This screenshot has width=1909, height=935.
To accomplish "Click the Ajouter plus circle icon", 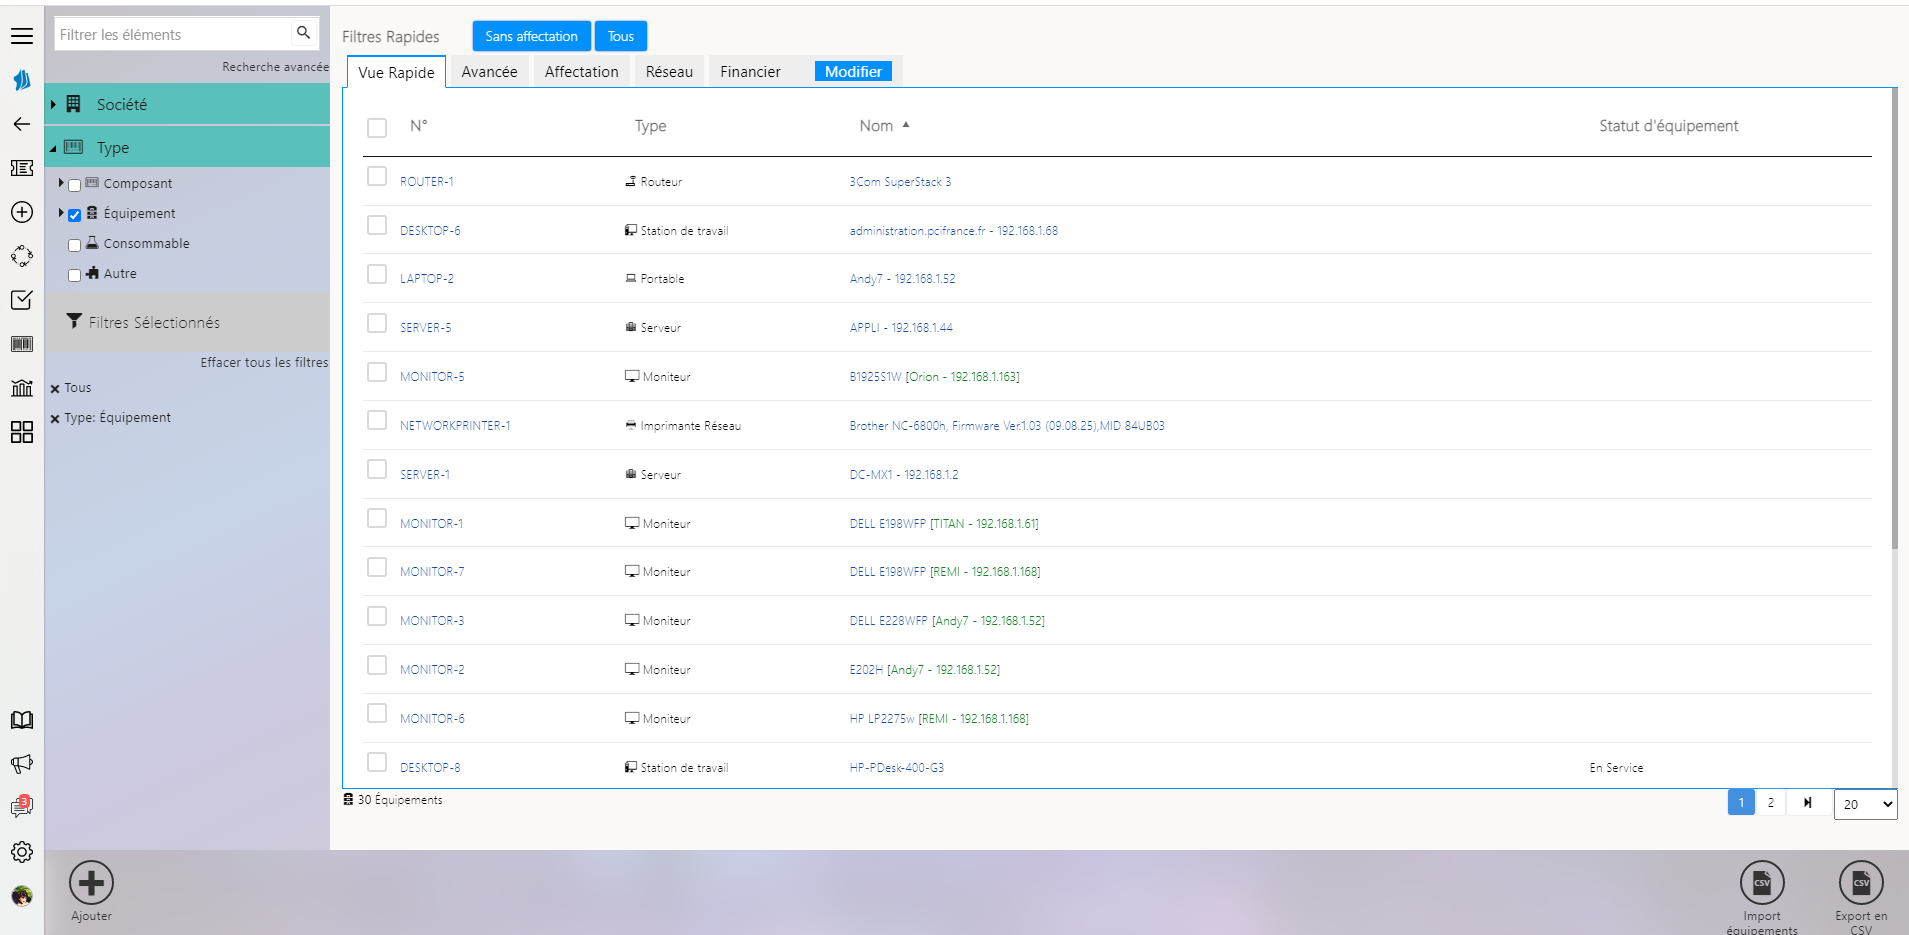I will 91,883.
